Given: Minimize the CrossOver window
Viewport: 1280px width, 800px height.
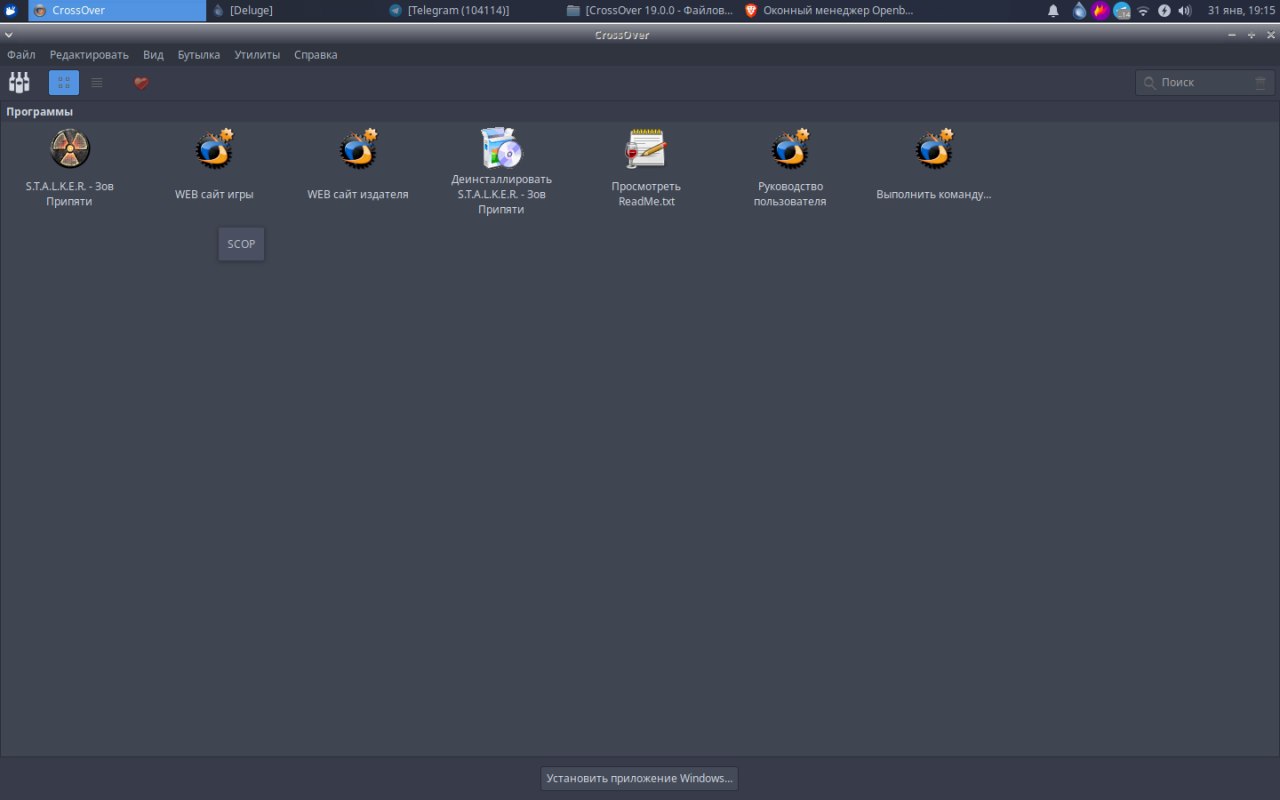Looking at the screenshot, I should coord(1232,35).
